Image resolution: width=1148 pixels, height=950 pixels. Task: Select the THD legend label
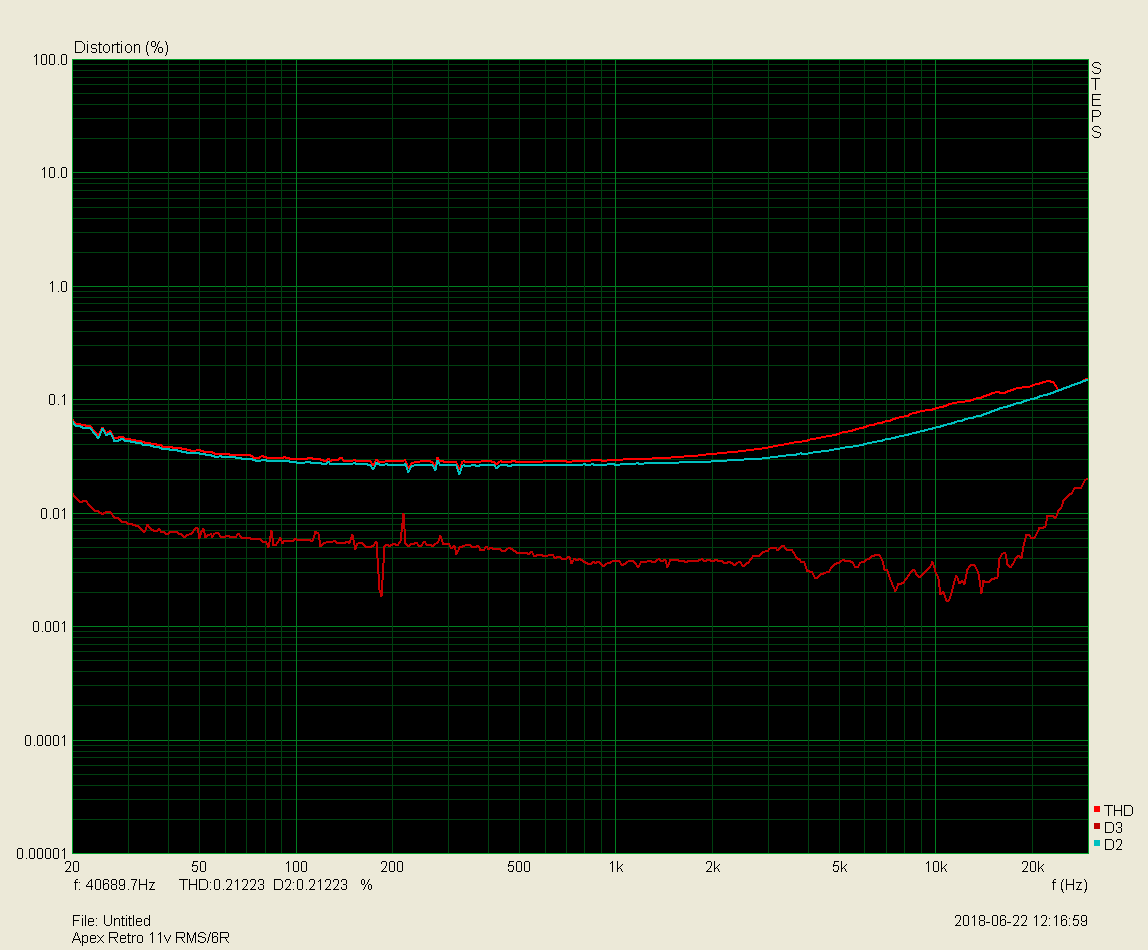(x=1119, y=811)
